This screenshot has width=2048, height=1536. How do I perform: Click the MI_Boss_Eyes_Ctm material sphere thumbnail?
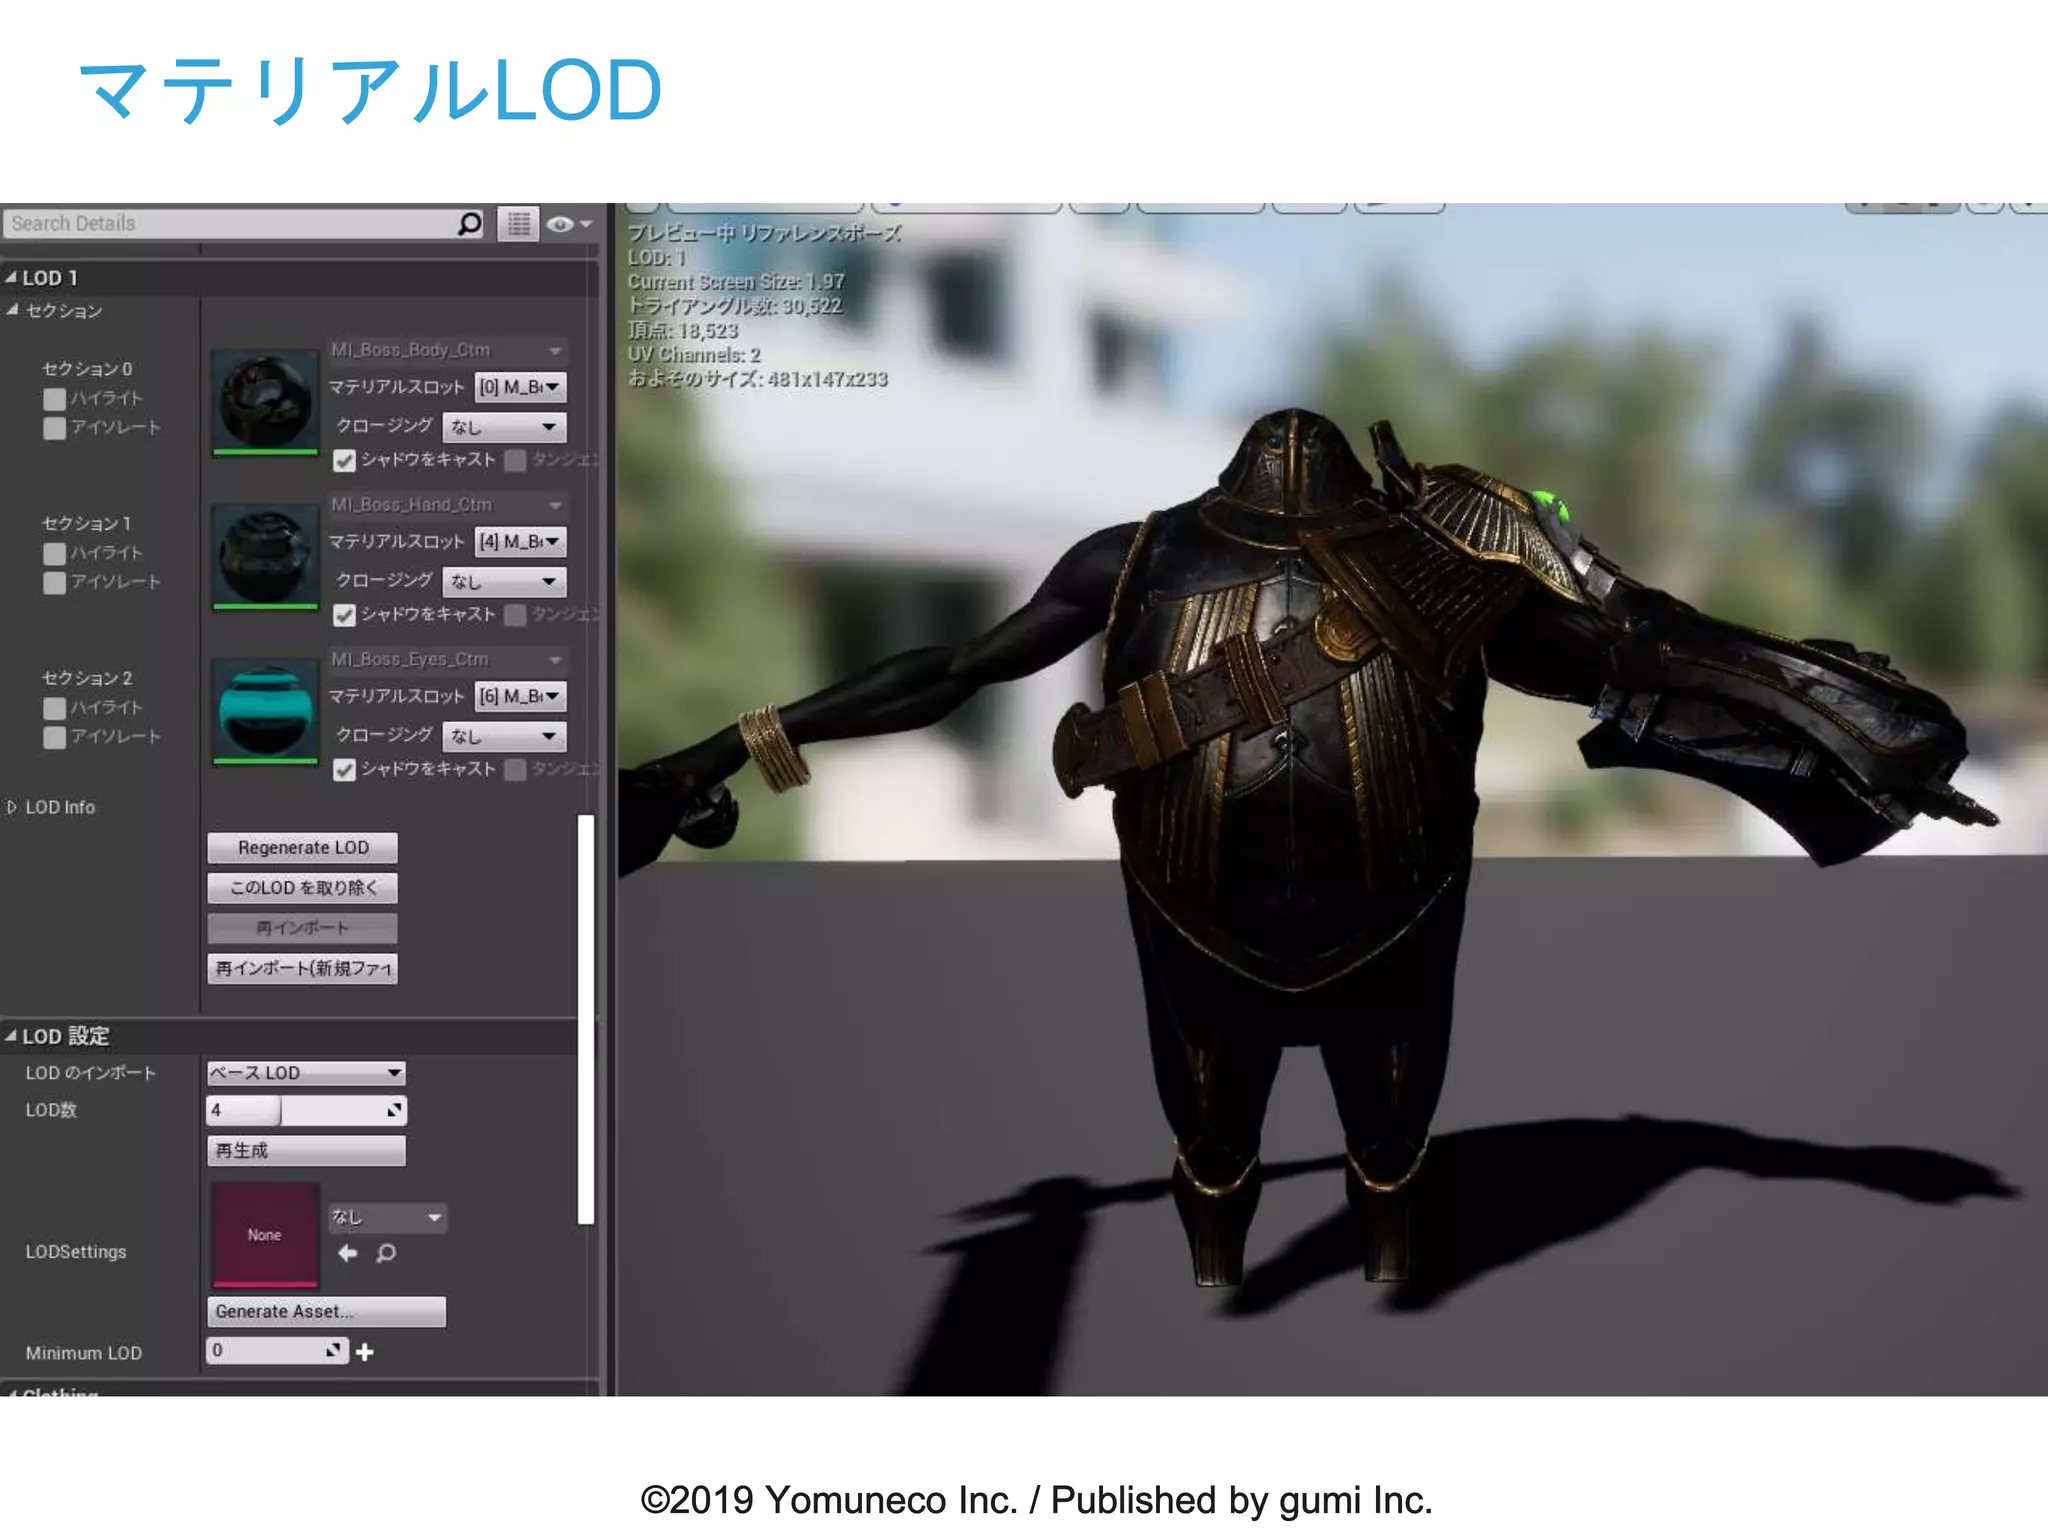tap(265, 711)
